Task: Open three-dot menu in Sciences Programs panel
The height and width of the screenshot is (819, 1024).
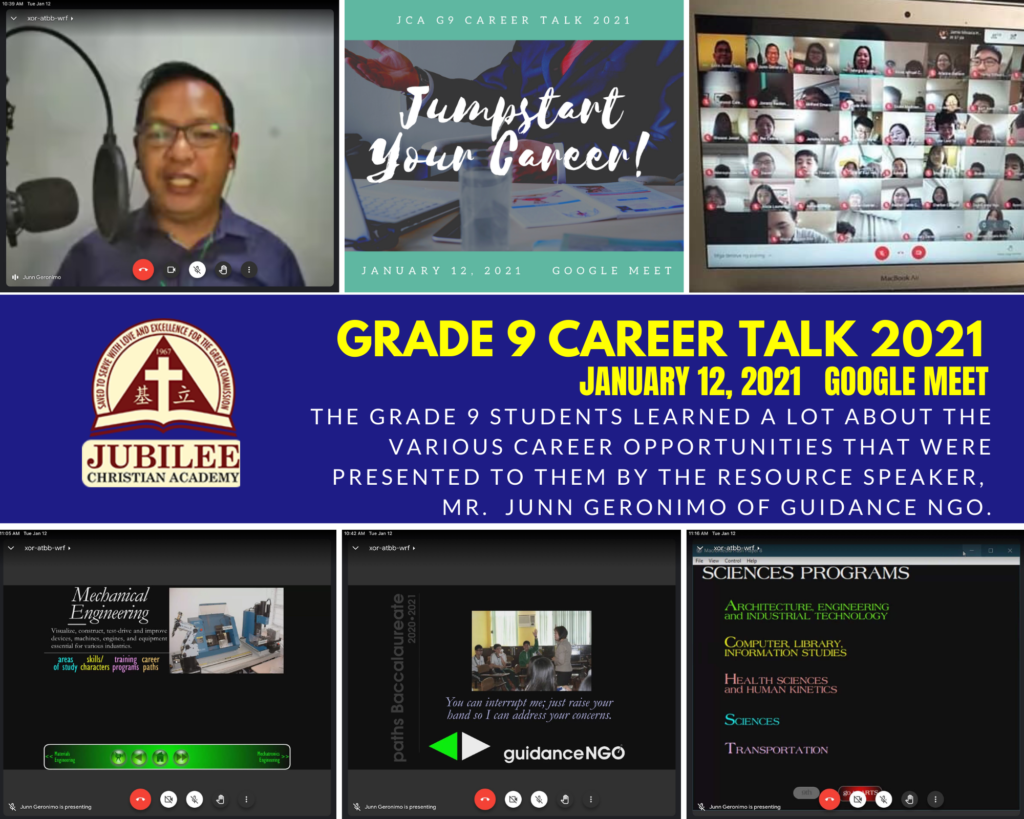Action: (935, 799)
